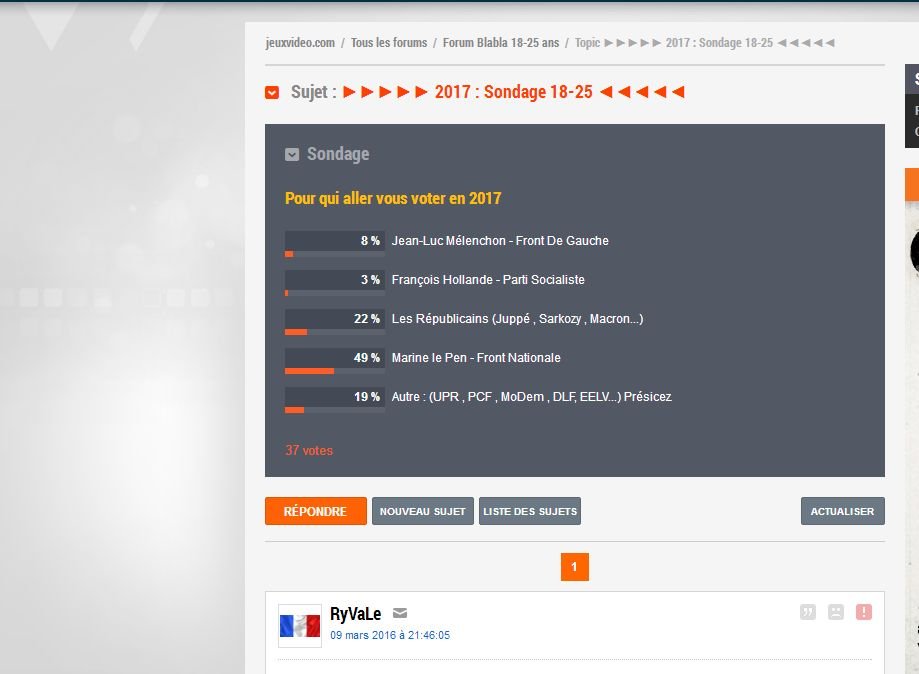Viewport: 919px width, 674px height.
Task: Click the Autre : (UPR, PCF, MoDem...) Présicez text
Action: [x=532, y=397]
